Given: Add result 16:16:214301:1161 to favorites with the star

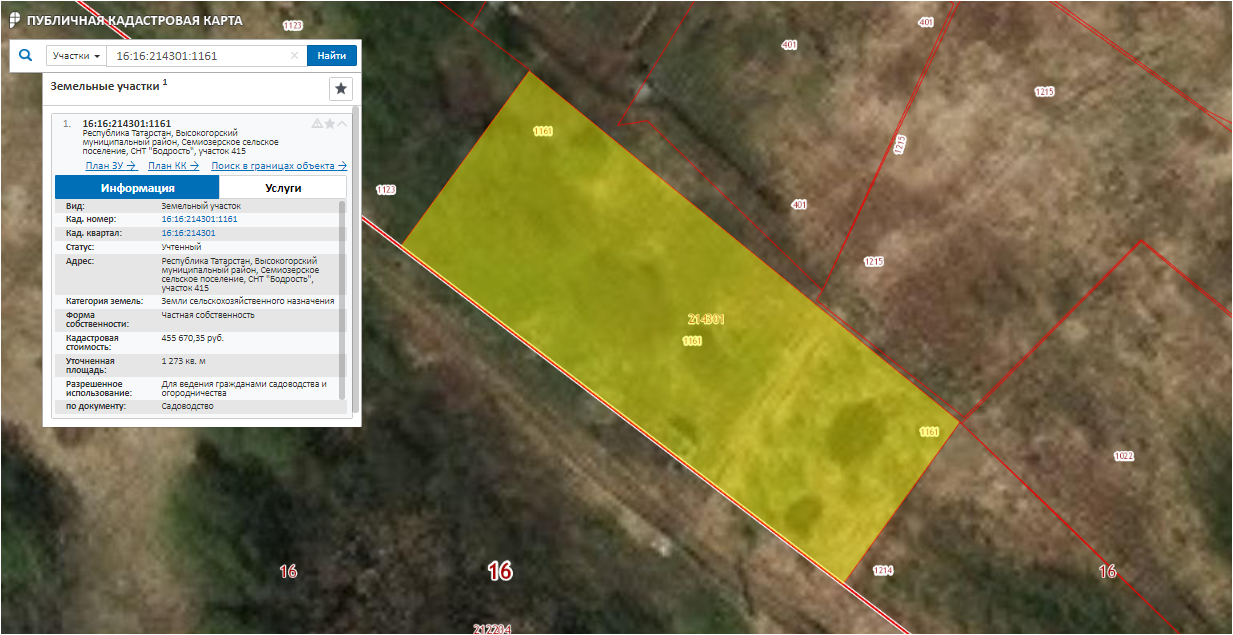Looking at the screenshot, I should (329, 124).
